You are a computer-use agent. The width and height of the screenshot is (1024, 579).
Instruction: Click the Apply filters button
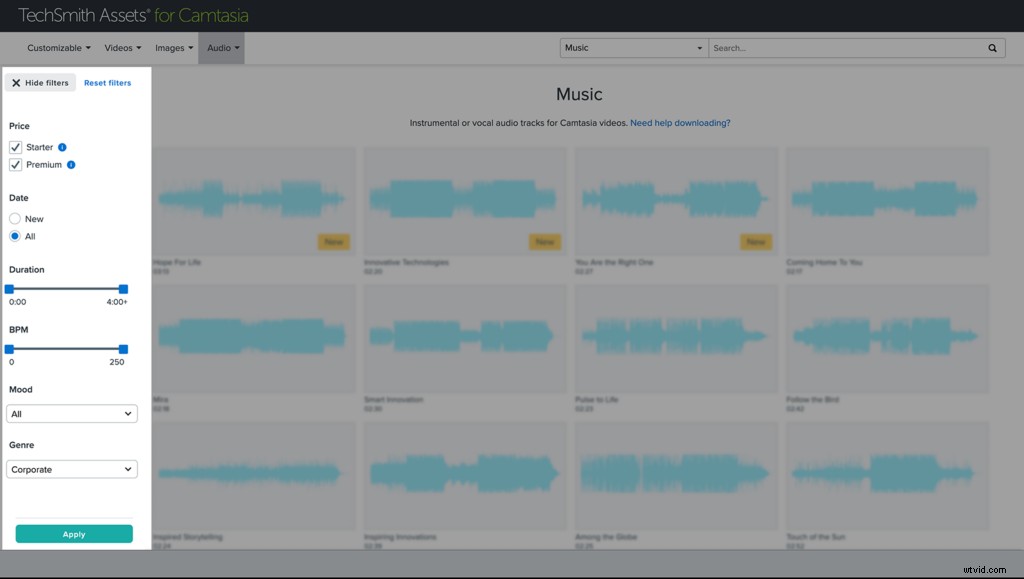click(73, 533)
